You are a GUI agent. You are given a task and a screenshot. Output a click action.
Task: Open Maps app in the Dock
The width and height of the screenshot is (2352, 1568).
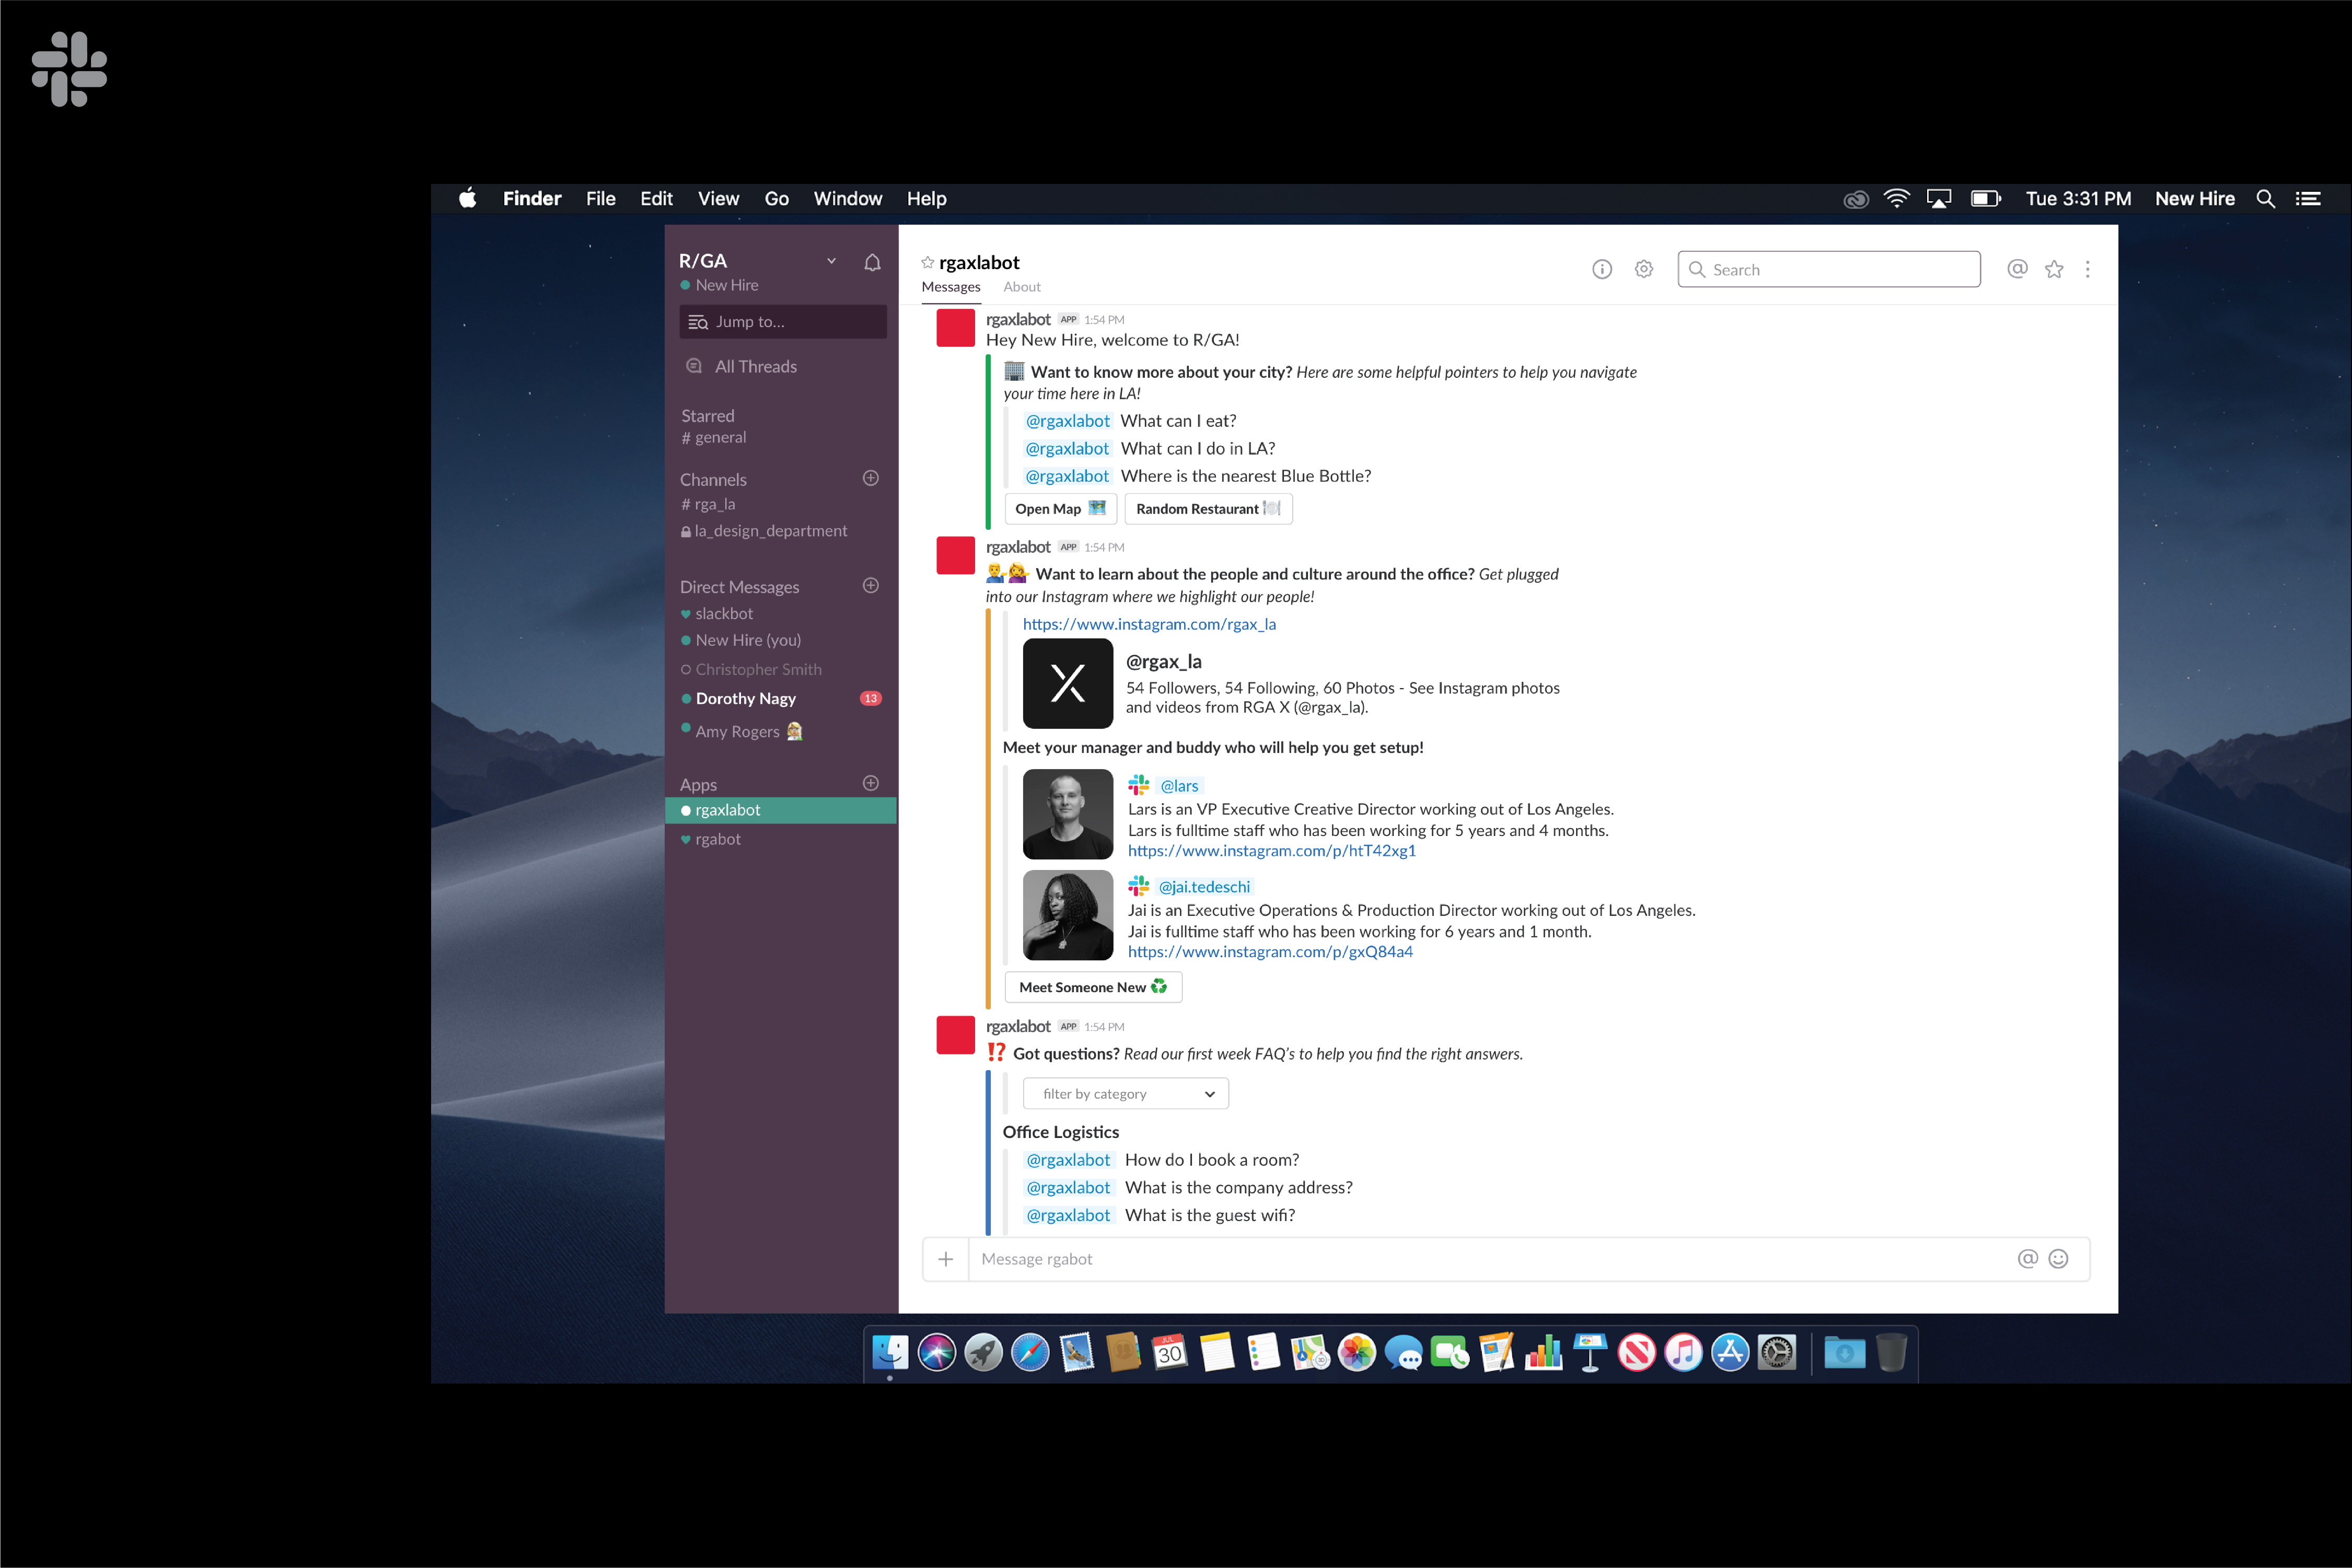tap(1310, 1353)
